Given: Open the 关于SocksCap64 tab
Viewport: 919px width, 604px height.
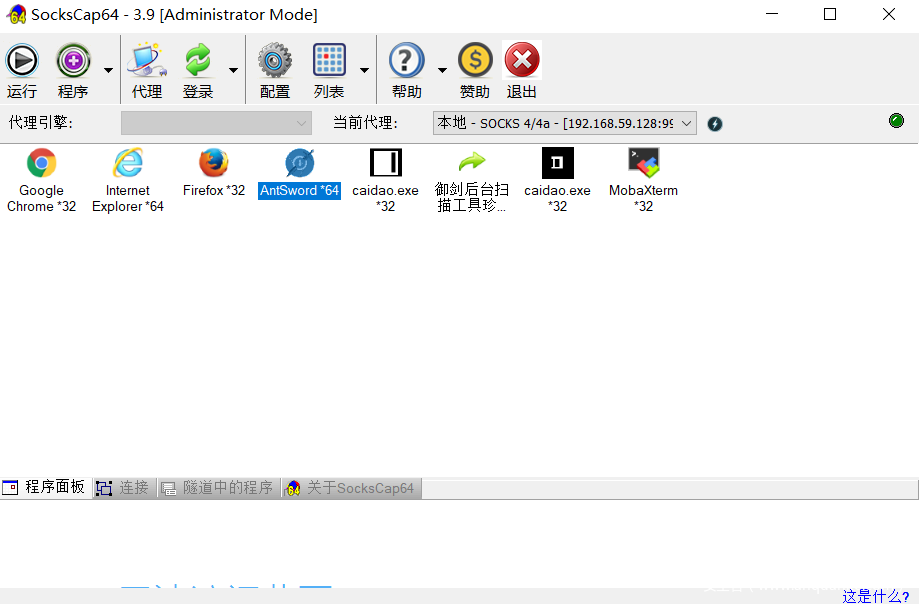Looking at the screenshot, I should (x=350, y=488).
